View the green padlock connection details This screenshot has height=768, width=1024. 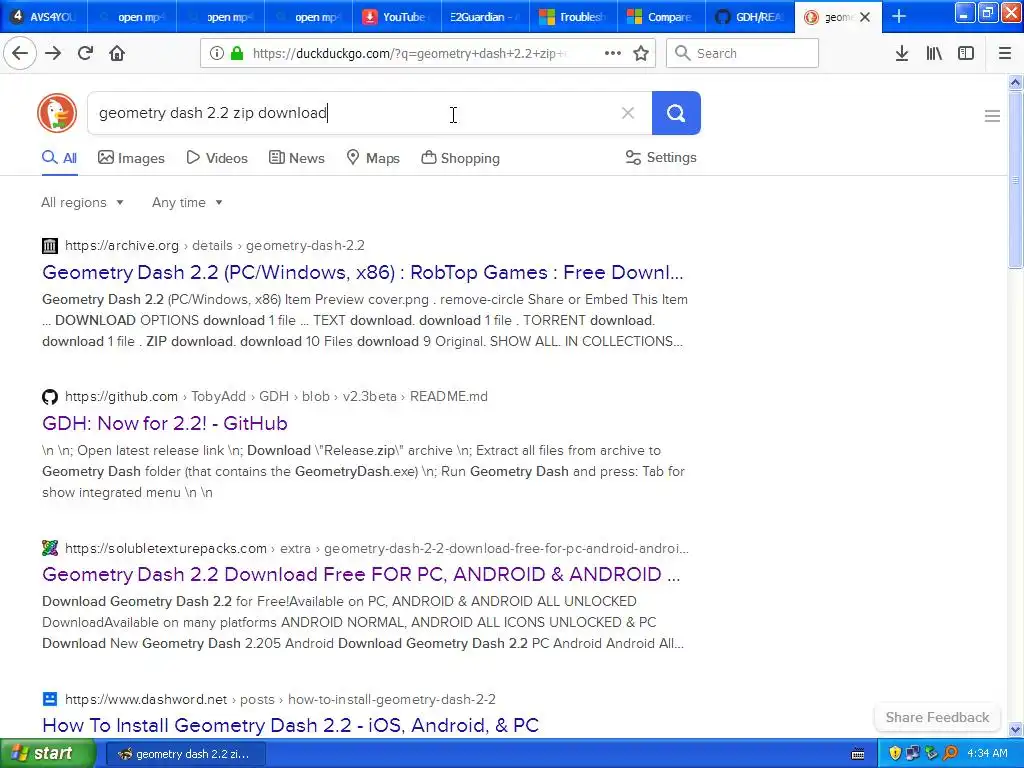(x=238, y=53)
